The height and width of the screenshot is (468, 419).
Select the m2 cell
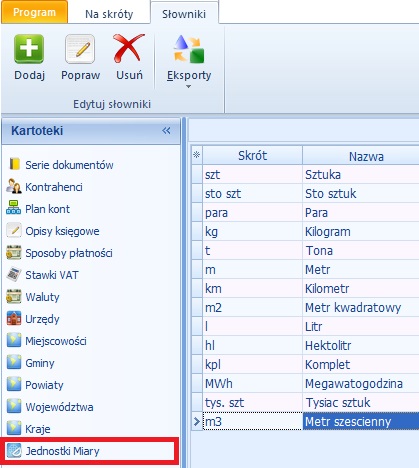pyautogui.click(x=252, y=307)
